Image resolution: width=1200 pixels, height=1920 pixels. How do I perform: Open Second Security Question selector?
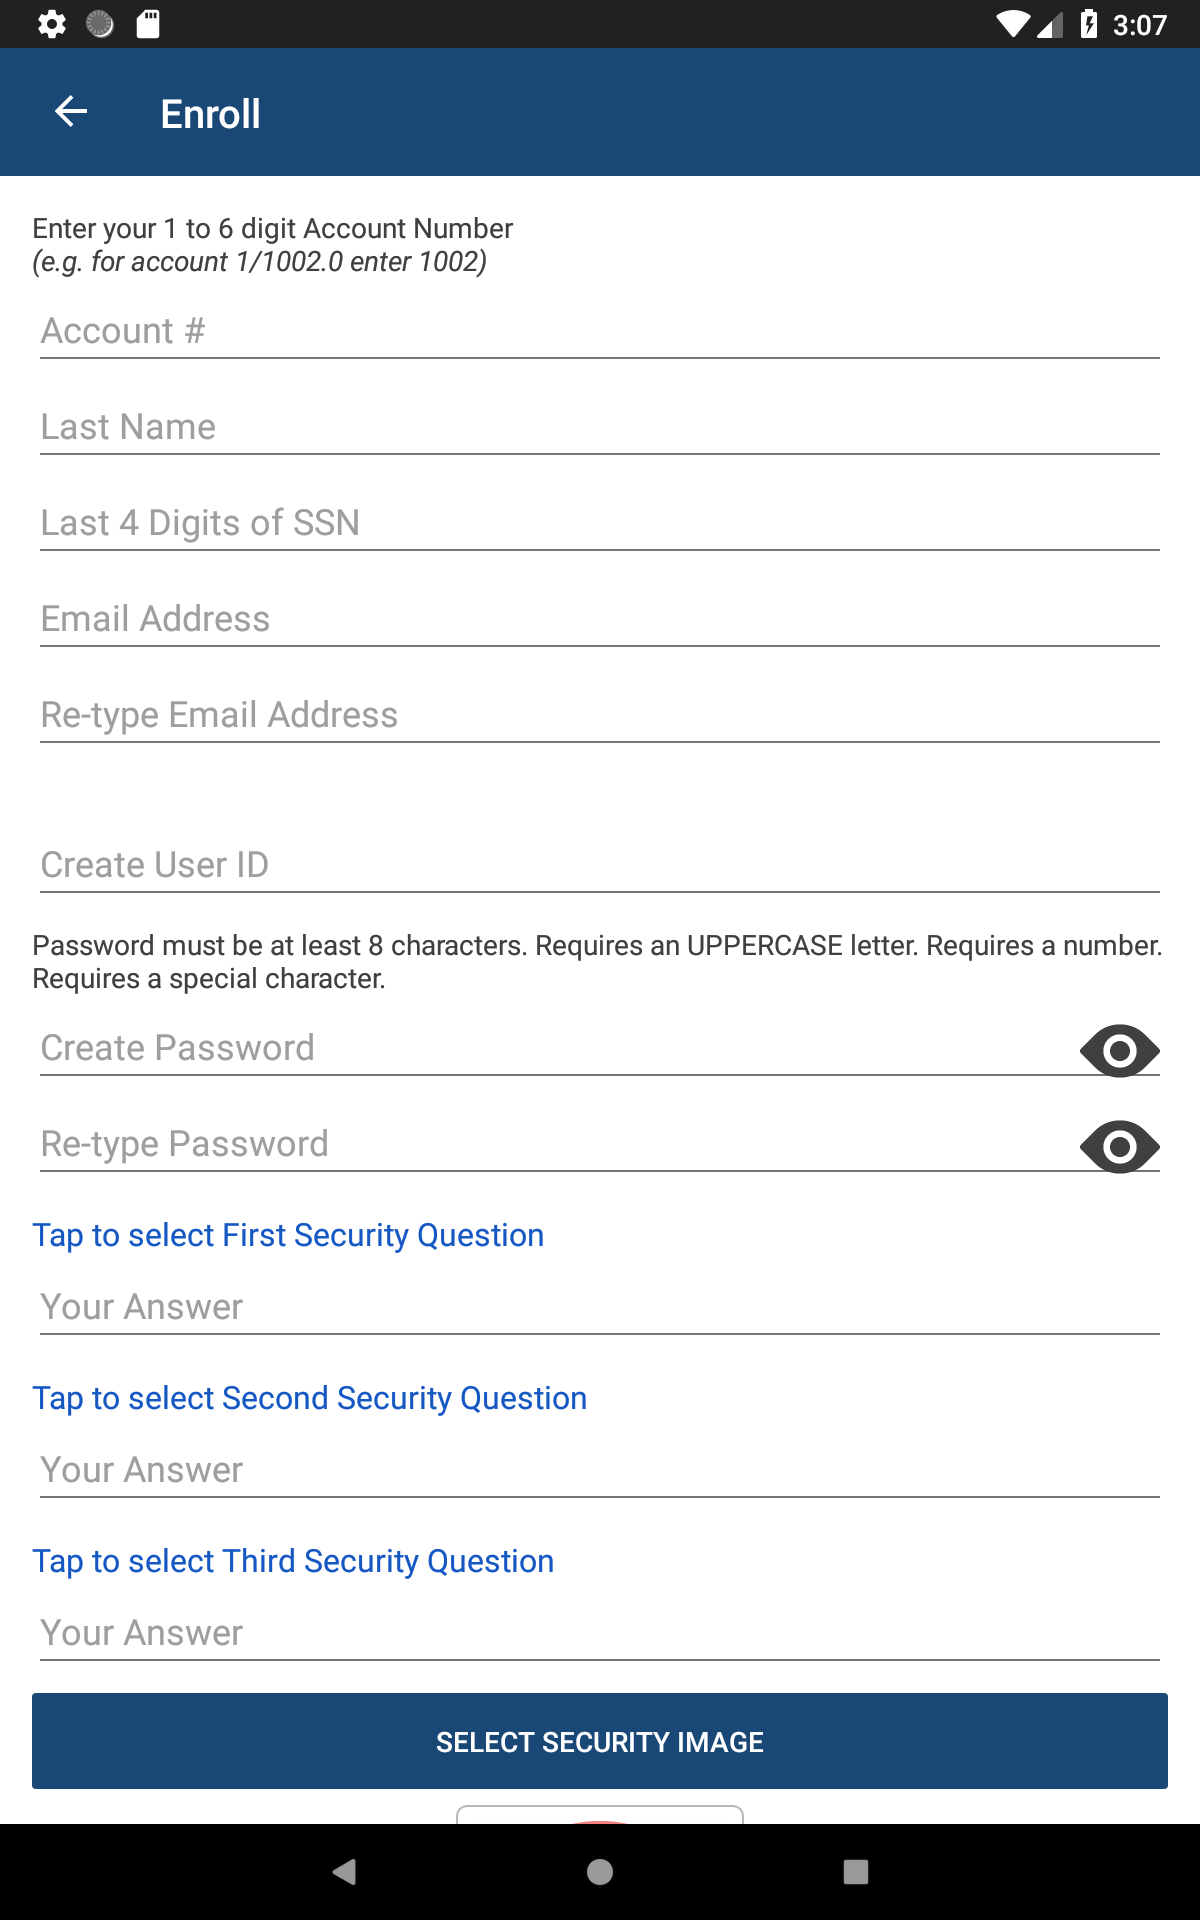click(x=310, y=1398)
